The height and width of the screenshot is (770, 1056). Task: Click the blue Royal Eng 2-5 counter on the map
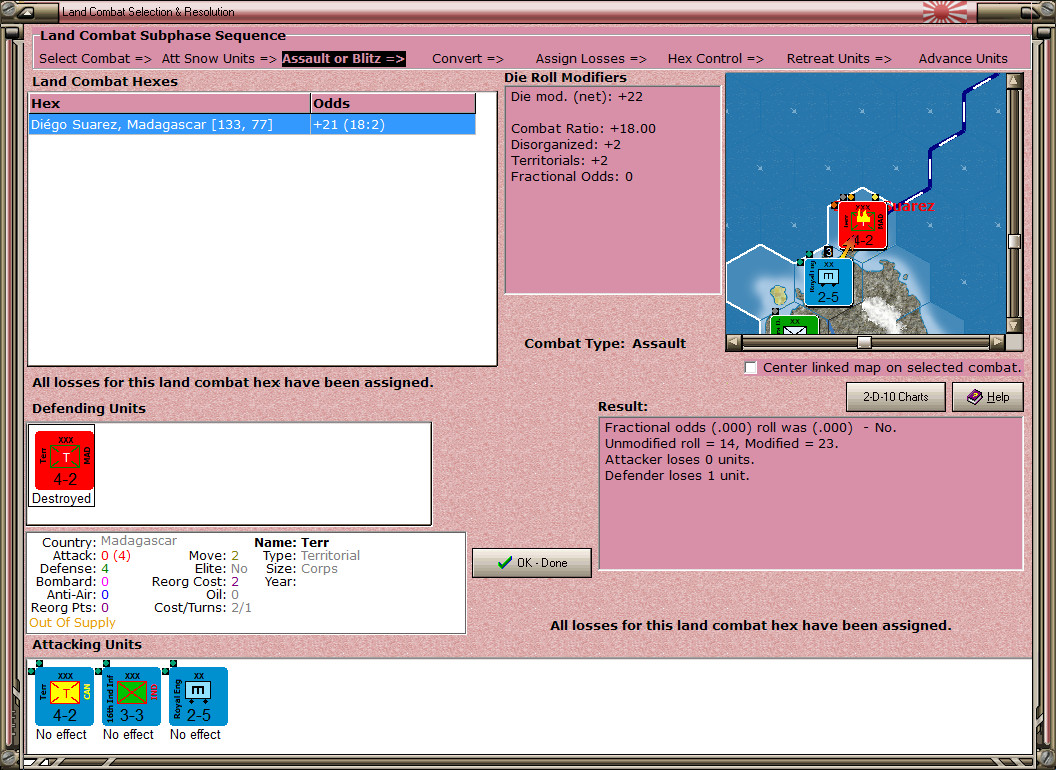click(x=828, y=282)
